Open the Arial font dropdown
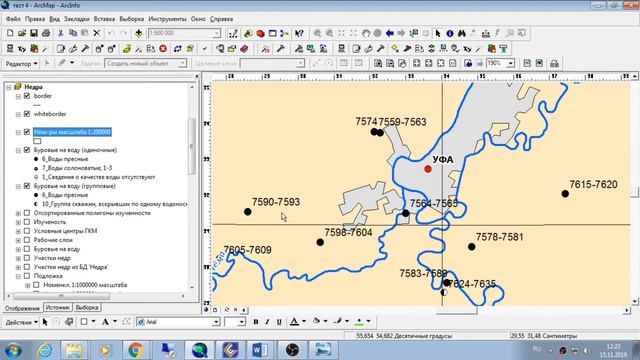Viewport: 640px width, 360px height. point(216,322)
